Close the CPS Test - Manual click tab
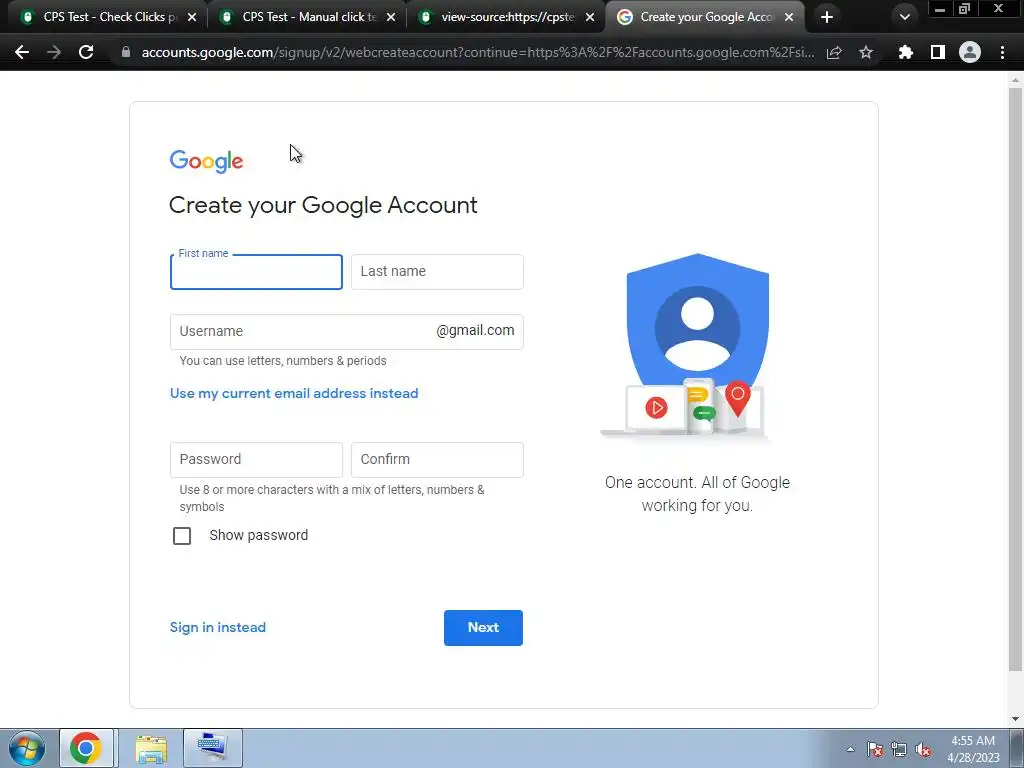The height and width of the screenshot is (768, 1024). (x=391, y=17)
